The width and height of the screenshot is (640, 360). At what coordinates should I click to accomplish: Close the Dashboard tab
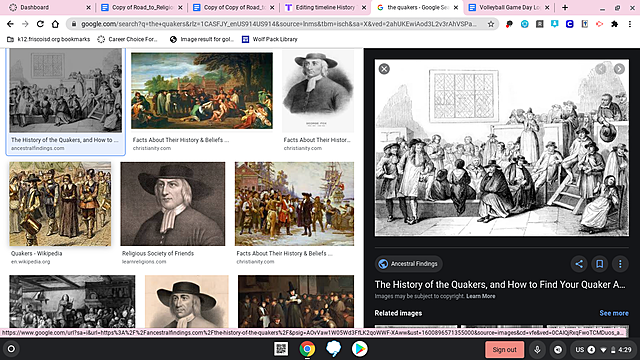[x=89, y=7]
